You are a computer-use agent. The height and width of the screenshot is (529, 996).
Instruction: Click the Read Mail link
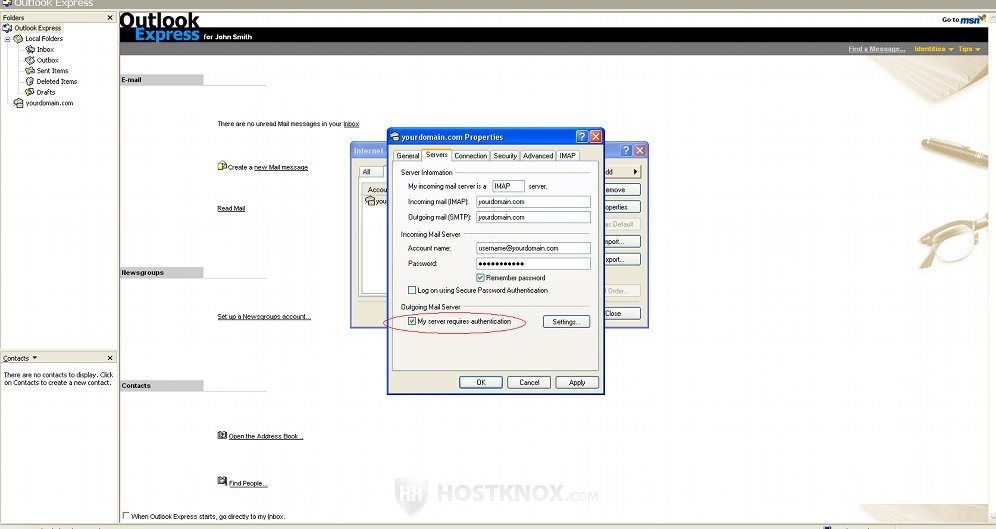tap(231, 208)
